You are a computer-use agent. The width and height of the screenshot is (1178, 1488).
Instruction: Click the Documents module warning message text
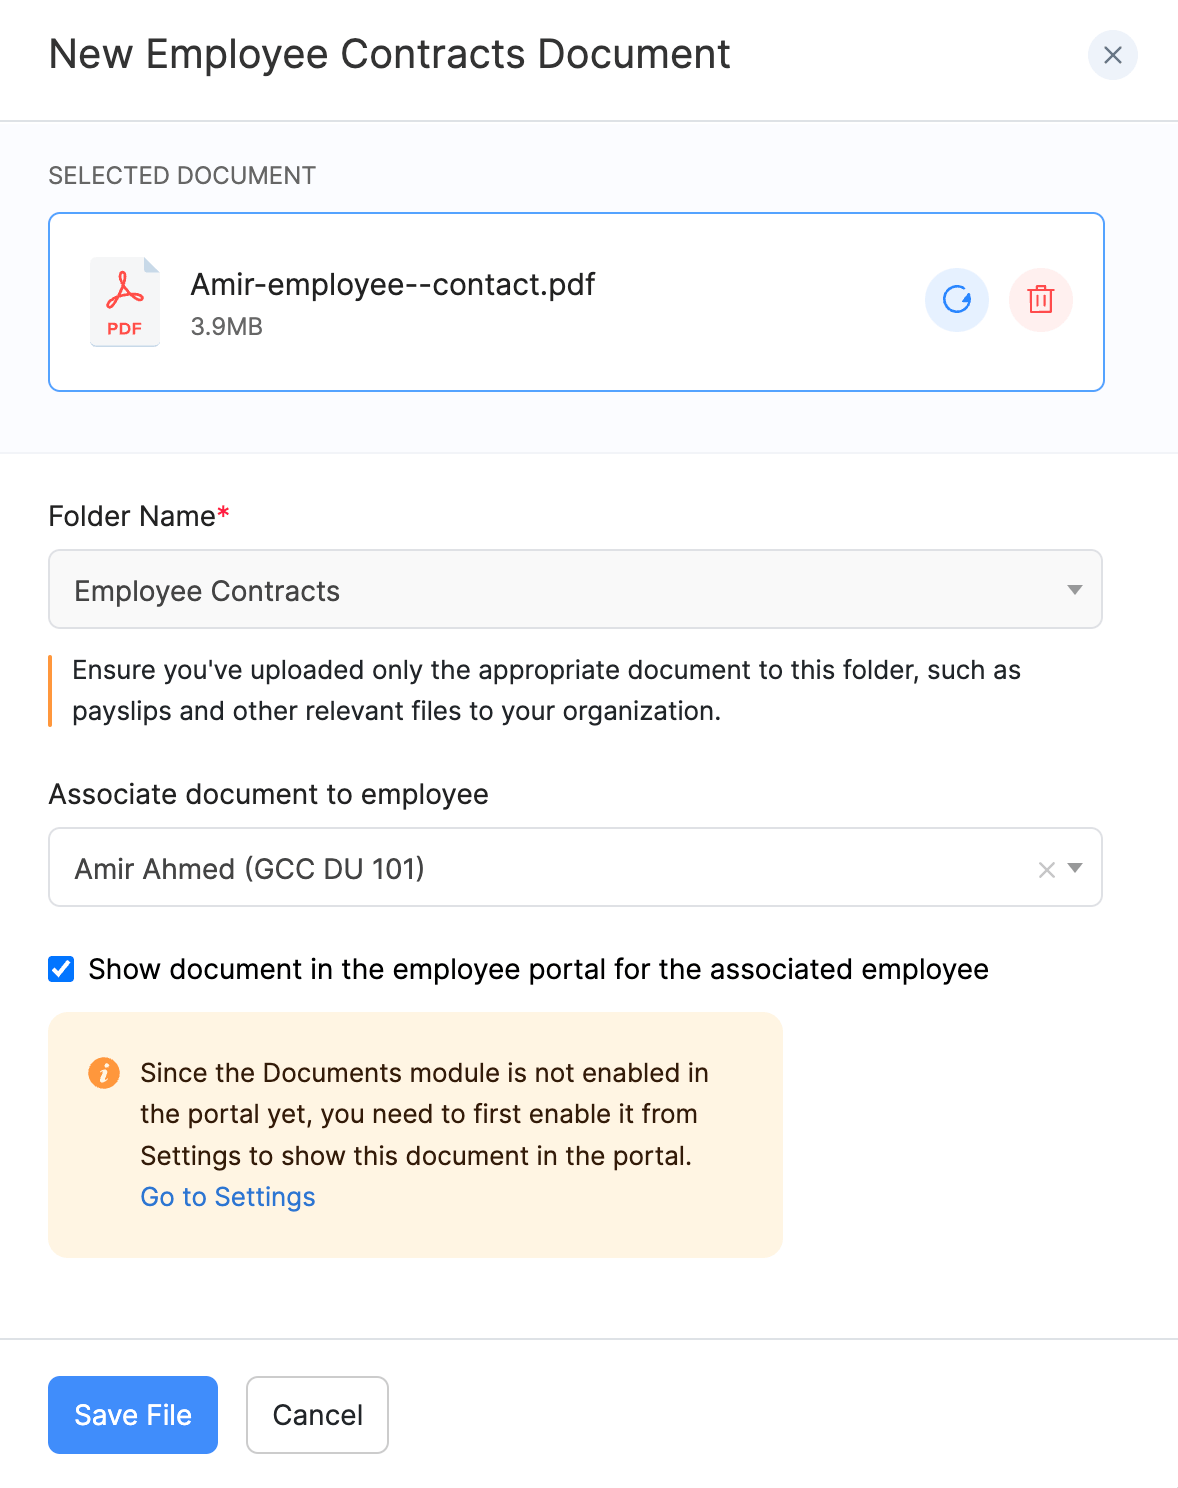point(424,1114)
